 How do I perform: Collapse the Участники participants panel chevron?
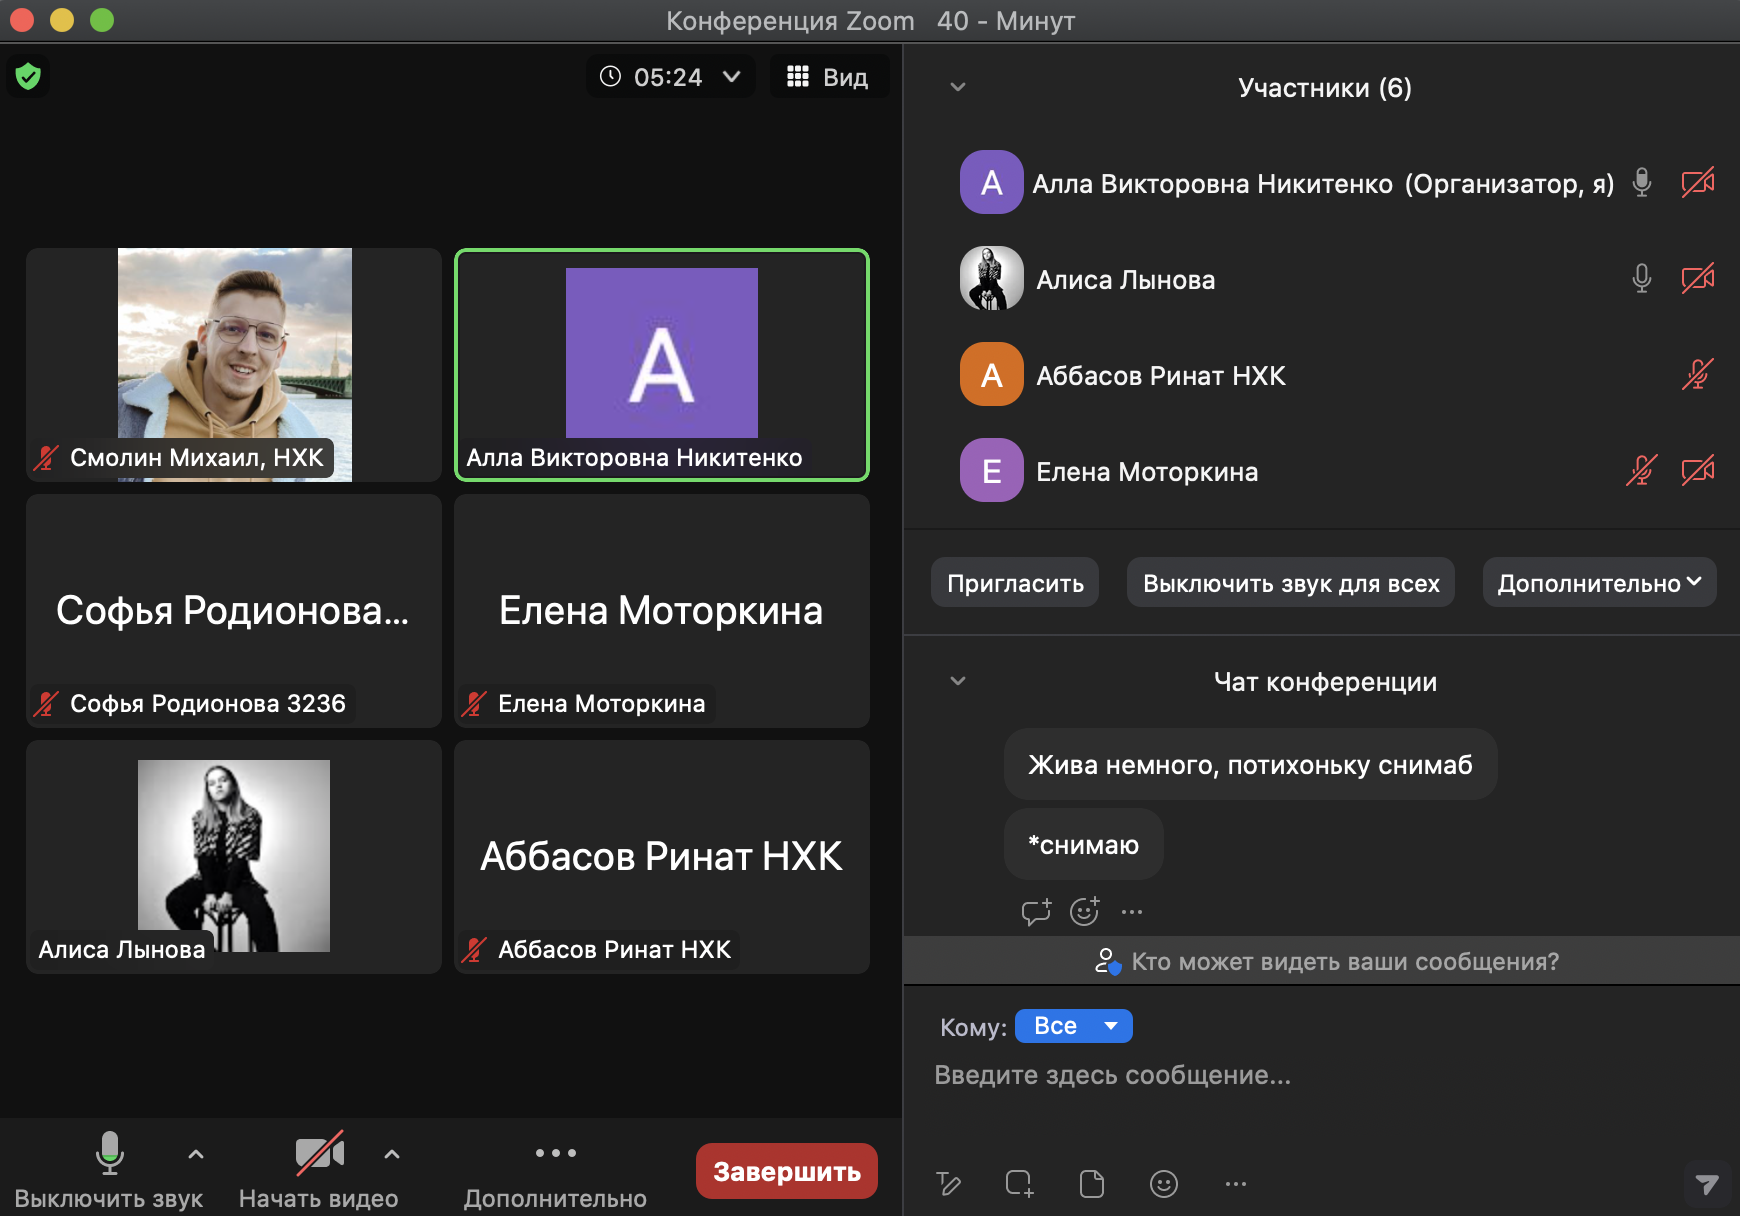957,87
